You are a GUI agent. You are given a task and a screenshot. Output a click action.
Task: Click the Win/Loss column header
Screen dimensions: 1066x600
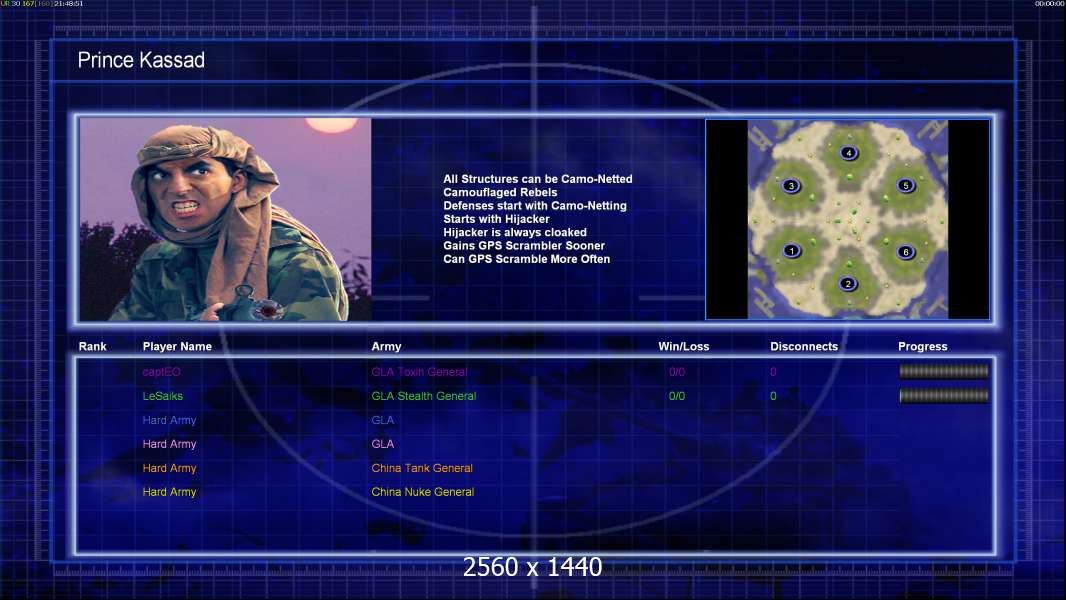coord(683,347)
